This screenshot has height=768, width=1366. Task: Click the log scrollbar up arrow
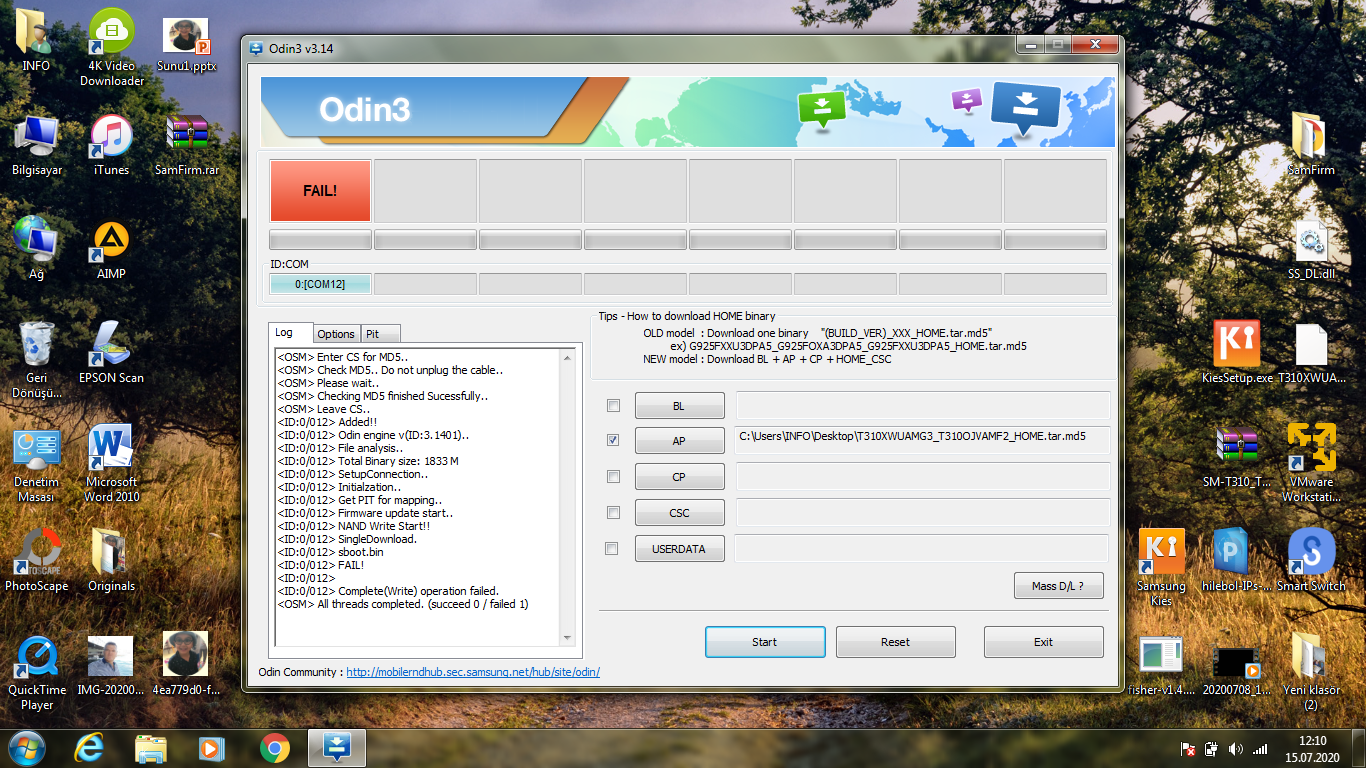coord(568,358)
